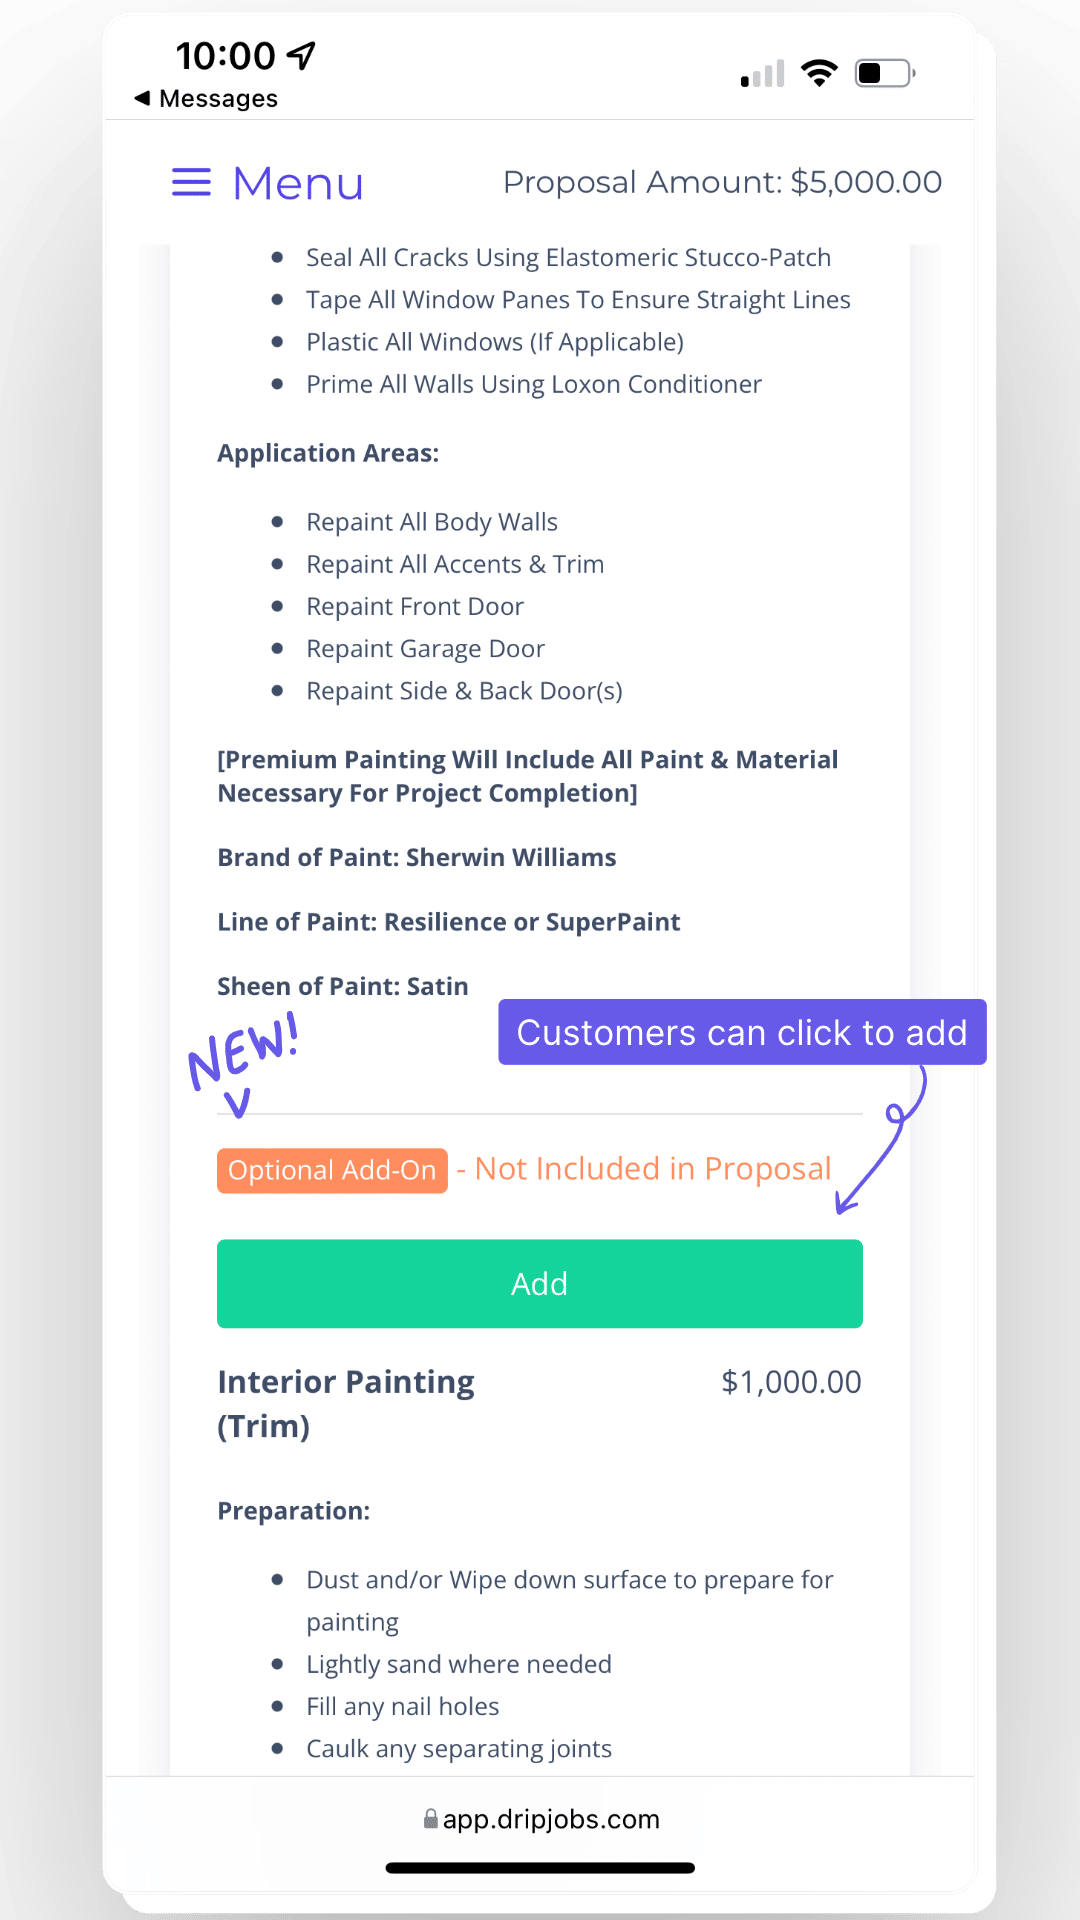Tap the app.dripjobs.com address bar

coord(550,1819)
